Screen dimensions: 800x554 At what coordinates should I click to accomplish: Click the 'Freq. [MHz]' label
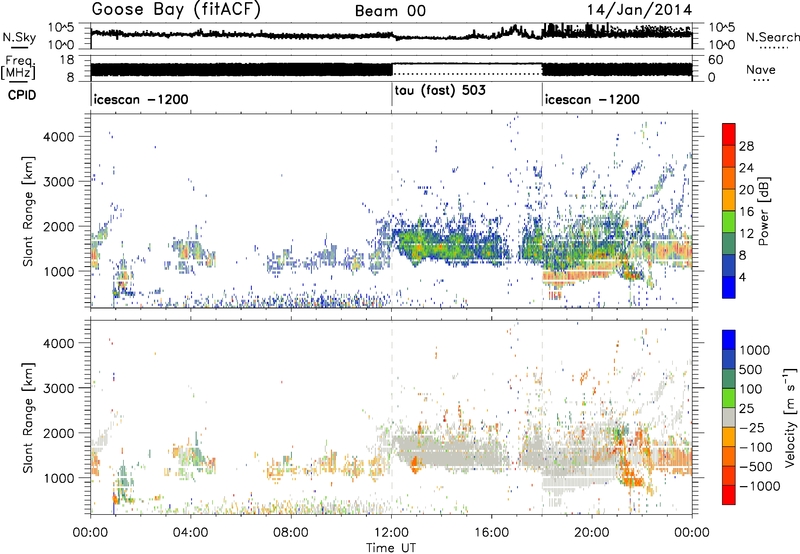click(18, 68)
